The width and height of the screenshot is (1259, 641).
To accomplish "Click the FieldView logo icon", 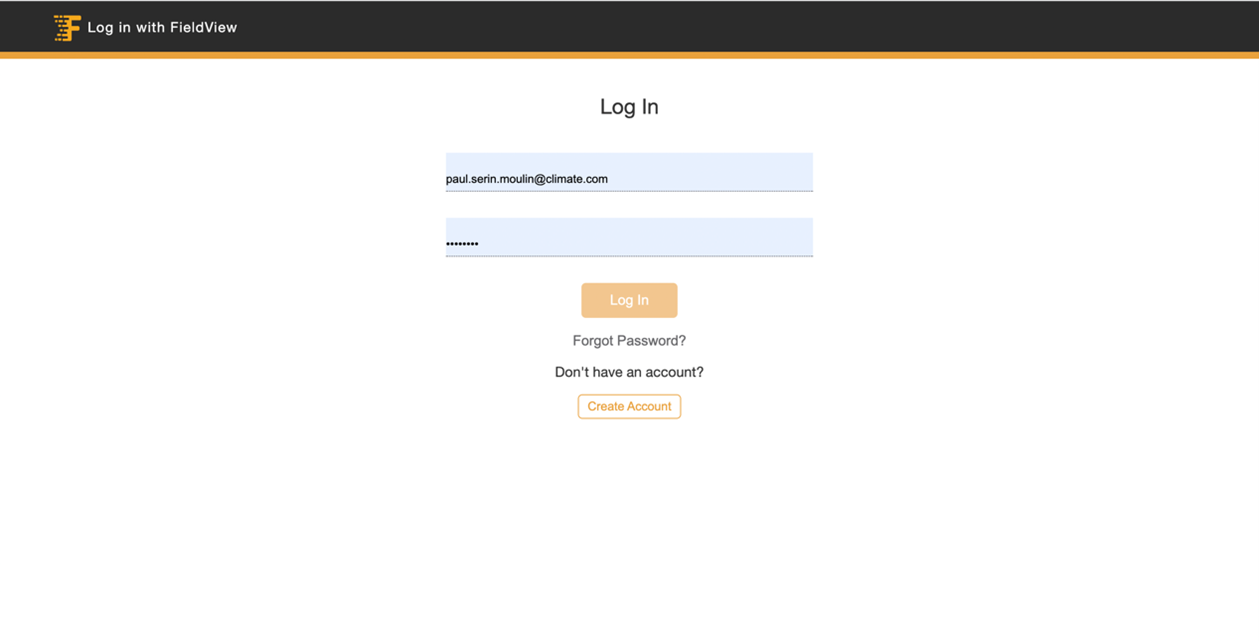I will (x=67, y=28).
